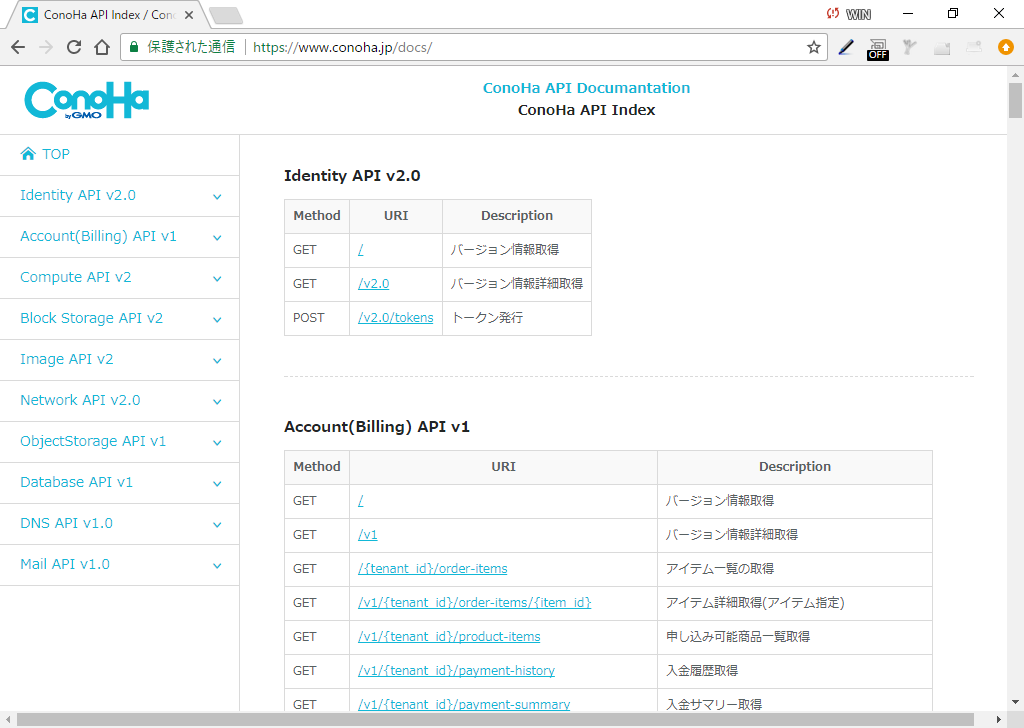Expand DNS API v1.0 sidebar section

tap(120, 524)
